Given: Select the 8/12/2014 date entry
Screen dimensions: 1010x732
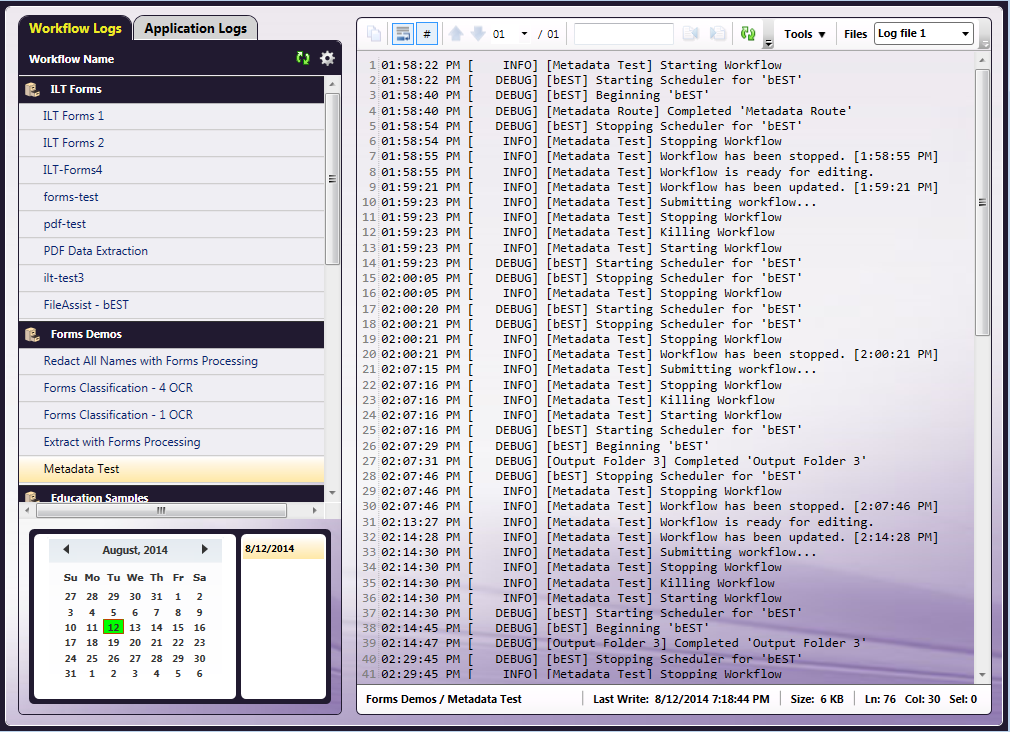Looking at the screenshot, I should pyautogui.click(x=283, y=548).
